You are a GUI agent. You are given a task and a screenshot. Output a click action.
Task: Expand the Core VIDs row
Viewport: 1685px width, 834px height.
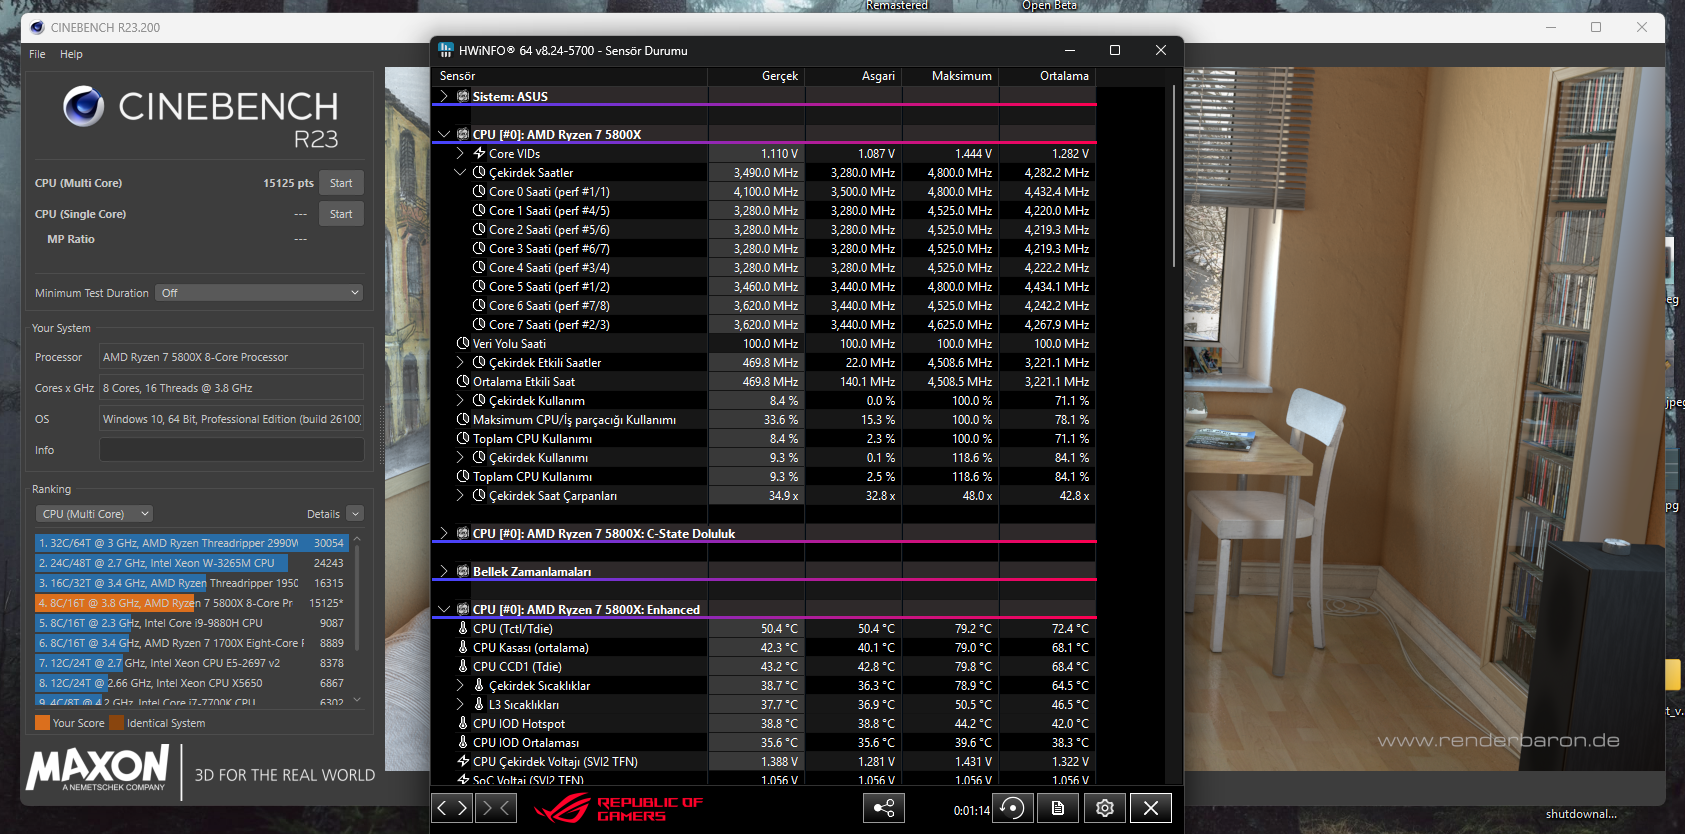(x=460, y=153)
